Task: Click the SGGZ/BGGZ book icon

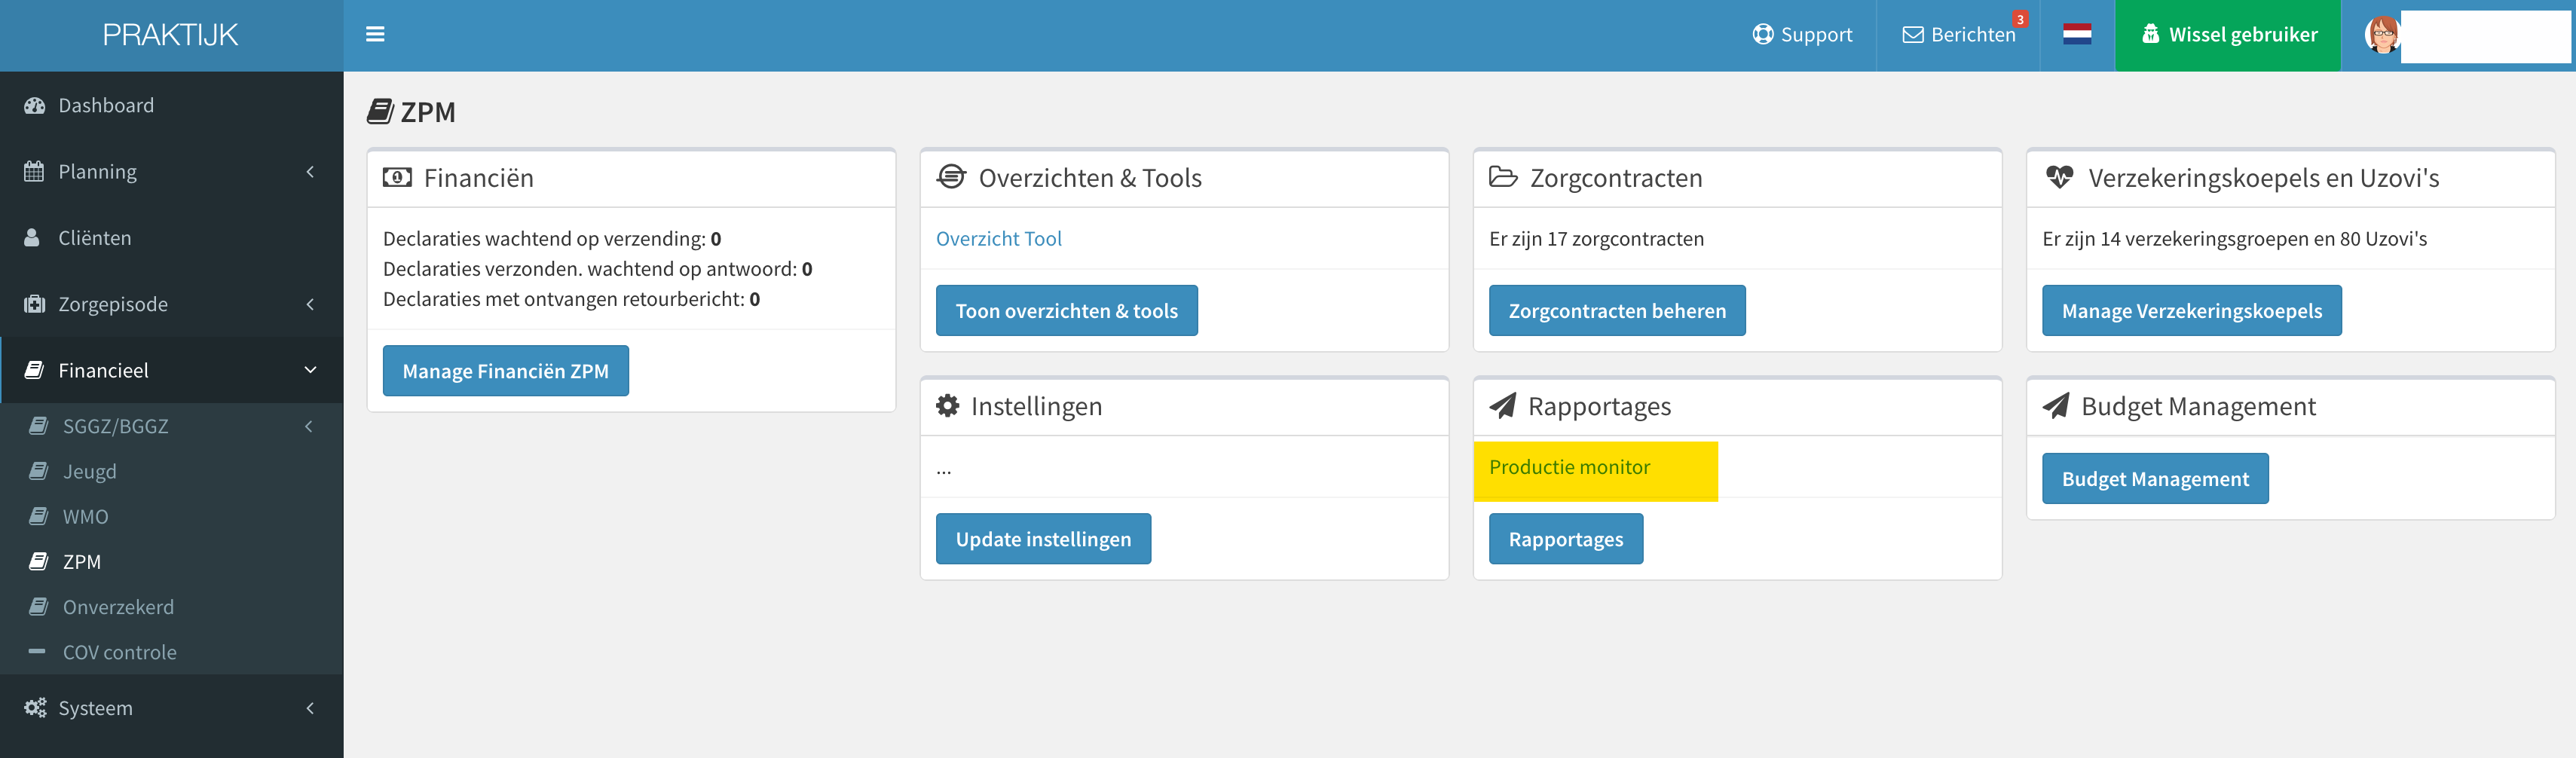Action: pyautogui.click(x=39, y=426)
